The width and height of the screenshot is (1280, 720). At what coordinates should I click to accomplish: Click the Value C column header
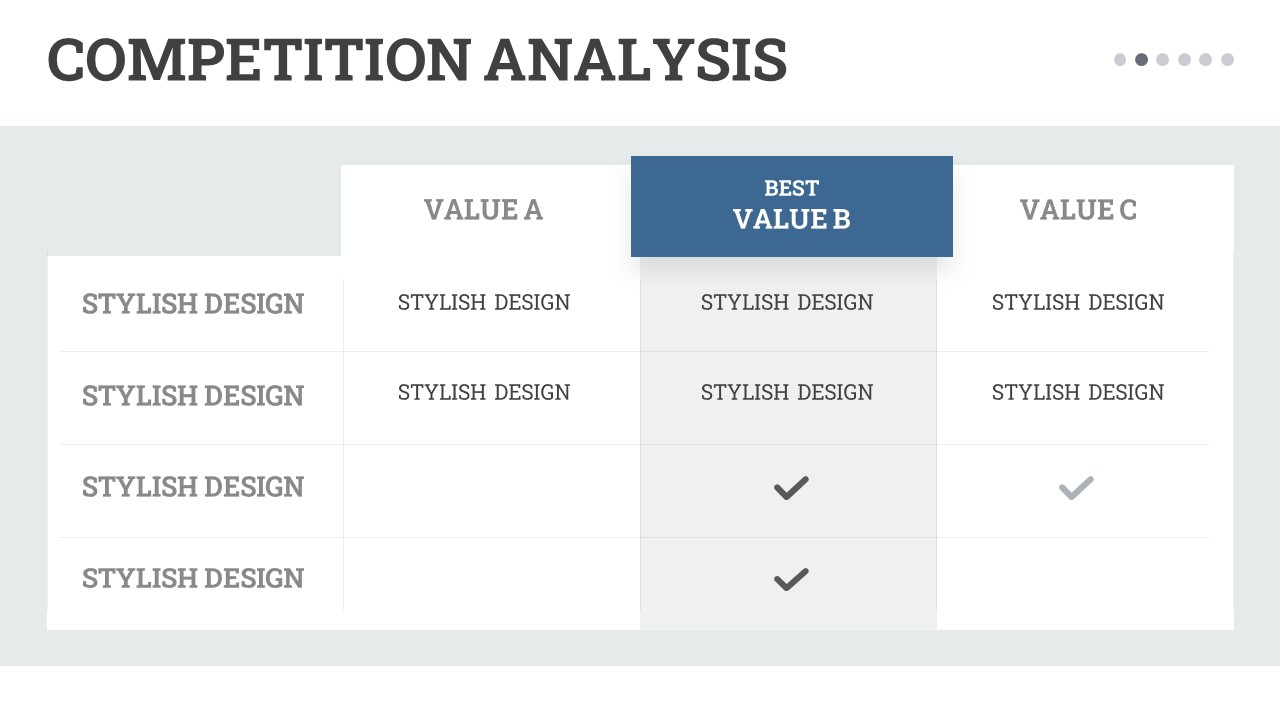click(x=1078, y=210)
